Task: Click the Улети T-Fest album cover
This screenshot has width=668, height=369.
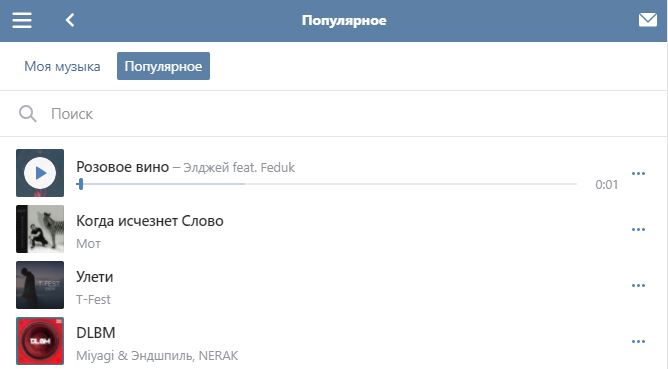Action: [40, 285]
